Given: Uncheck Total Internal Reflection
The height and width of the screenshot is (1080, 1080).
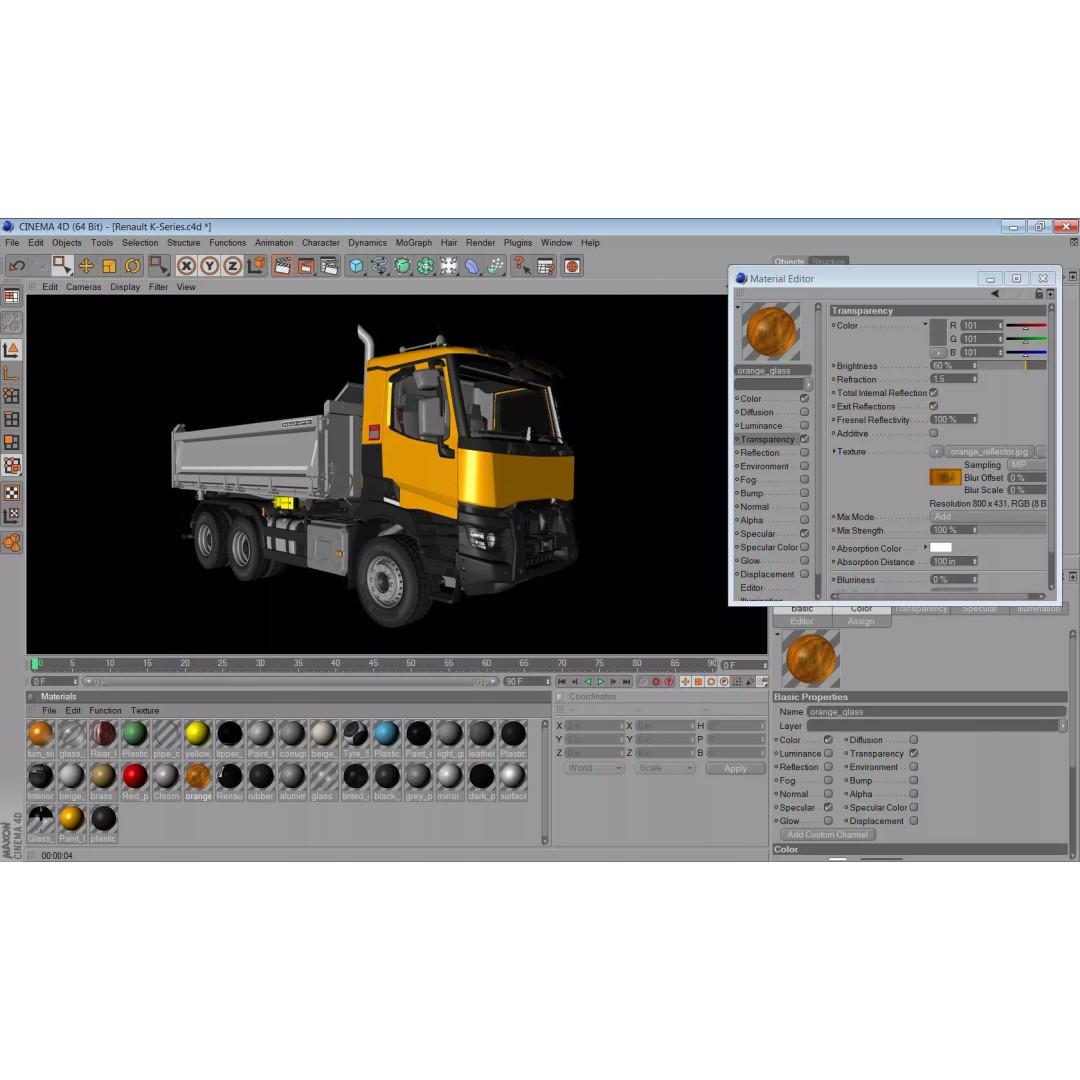Looking at the screenshot, I should click(x=933, y=393).
